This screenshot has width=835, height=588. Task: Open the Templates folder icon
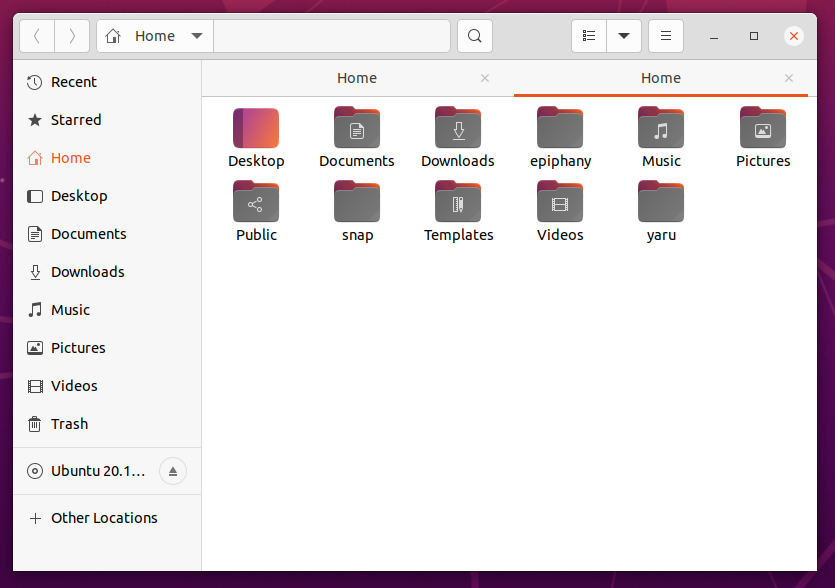[x=458, y=202]
